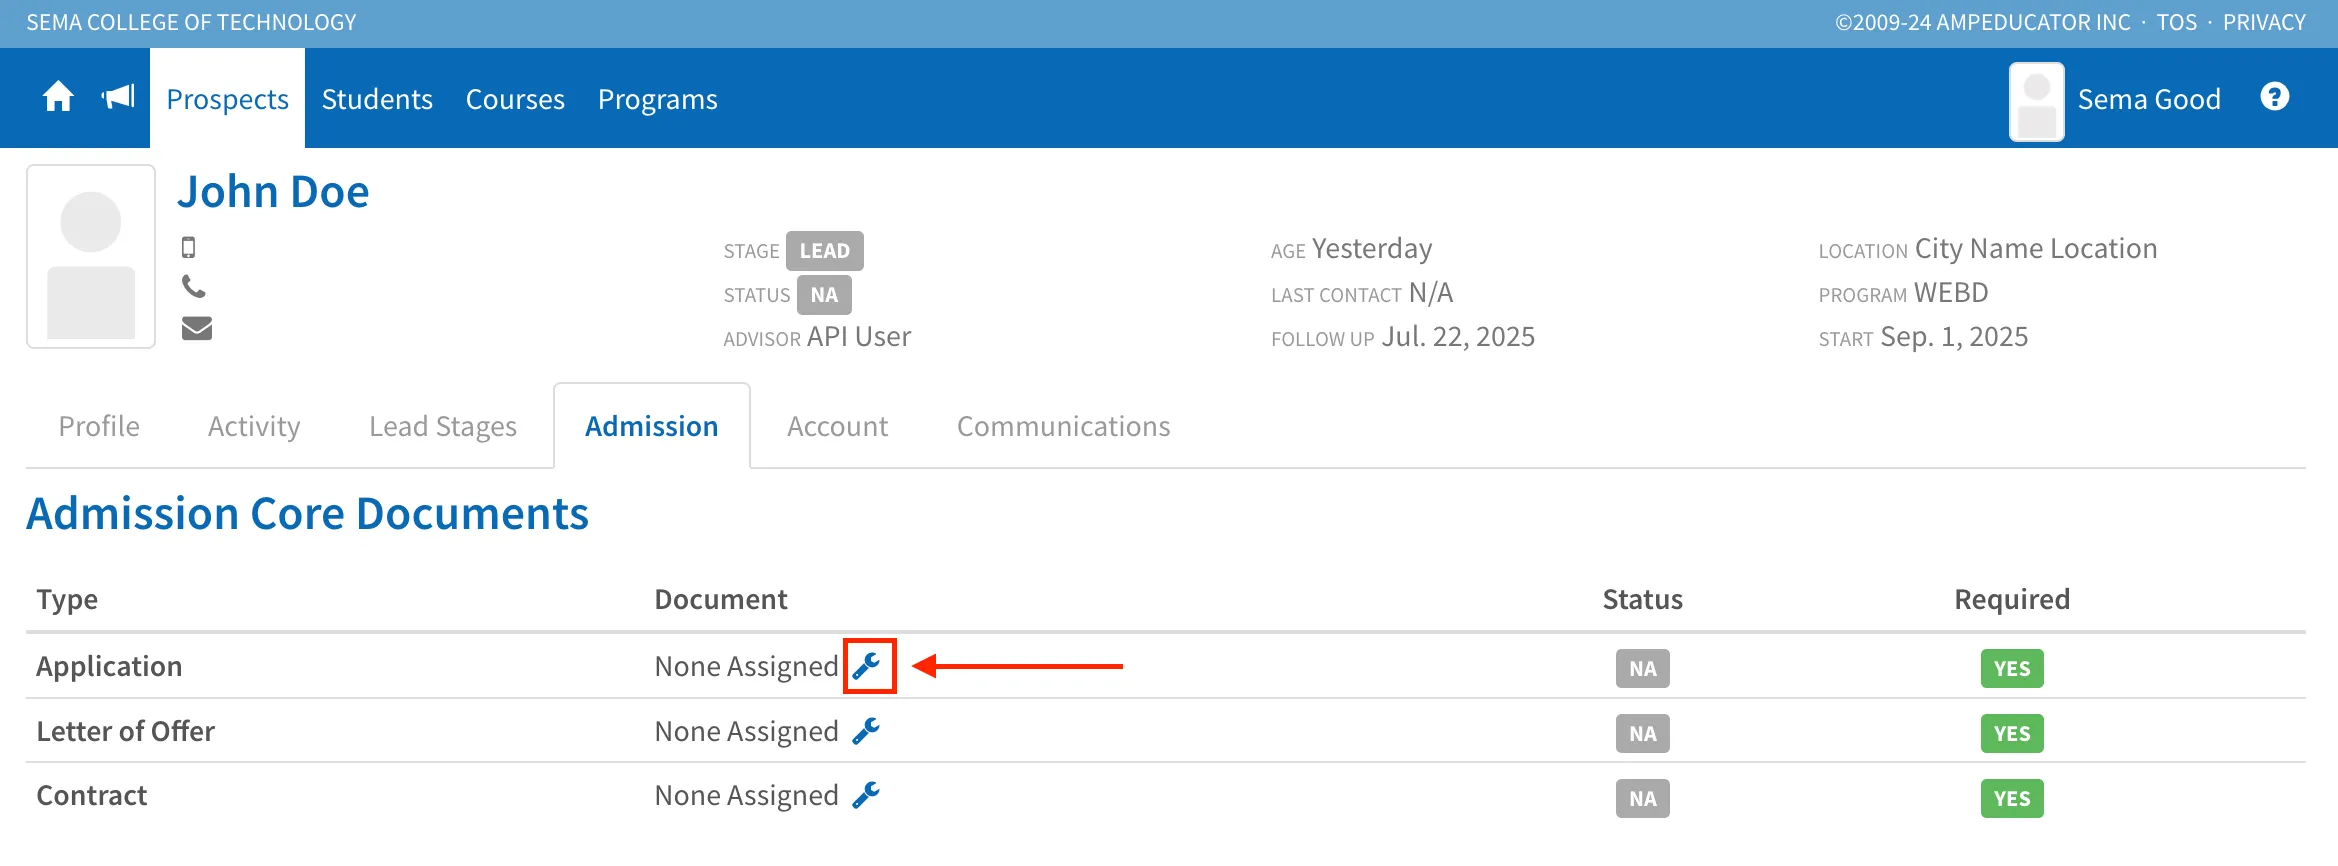
Task: Switch to the Lead Stages tab
Action: [x=443, y=426]
